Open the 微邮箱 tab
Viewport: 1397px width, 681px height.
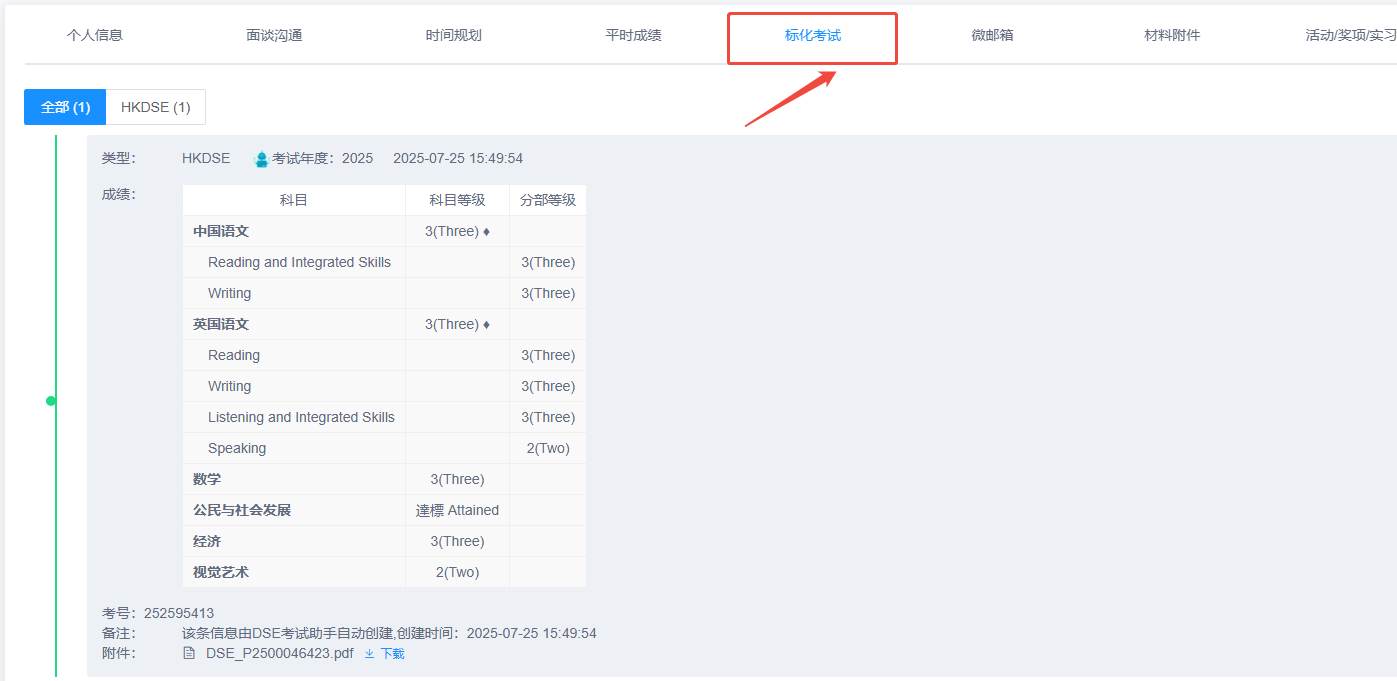(x=992, y=36)
